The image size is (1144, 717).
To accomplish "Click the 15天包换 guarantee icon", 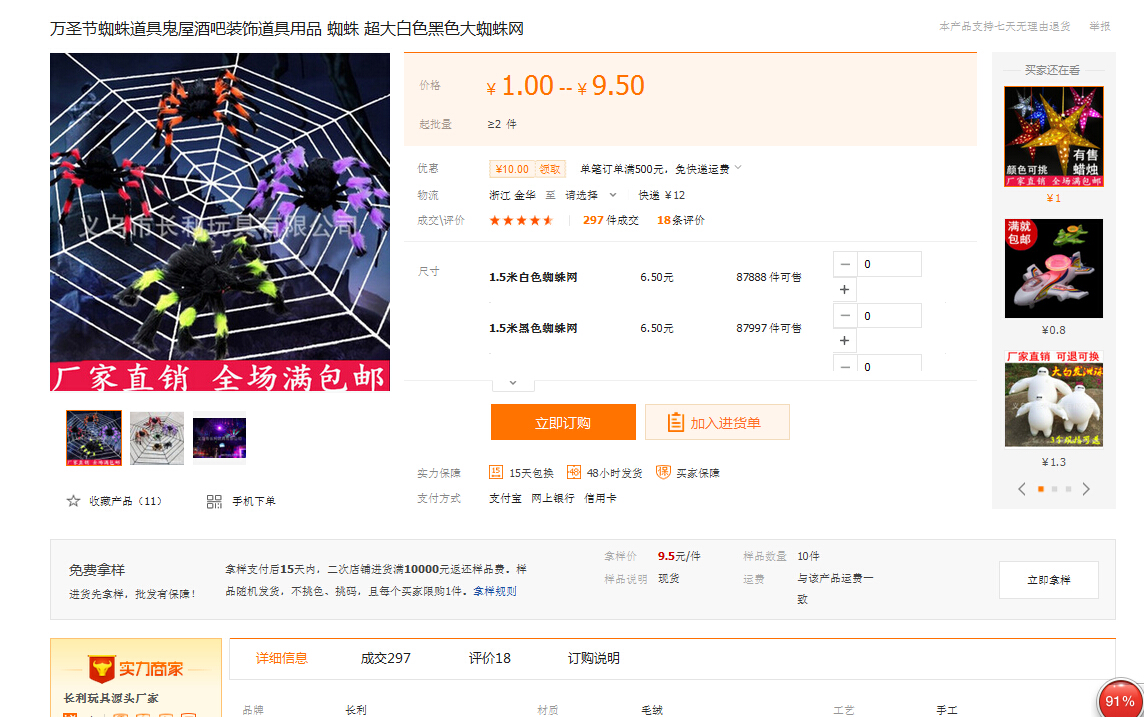I will [x=496, y=472].
